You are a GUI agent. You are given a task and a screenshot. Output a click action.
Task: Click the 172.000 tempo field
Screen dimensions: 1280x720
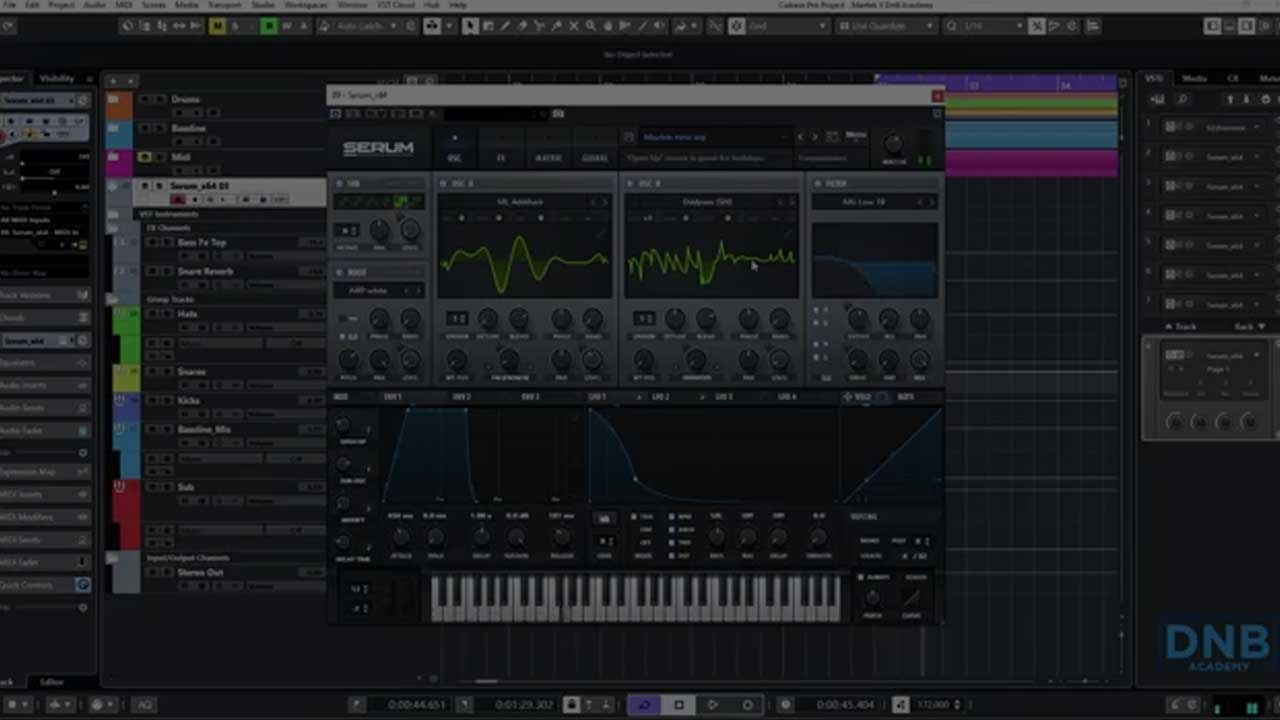pos(936,705)
